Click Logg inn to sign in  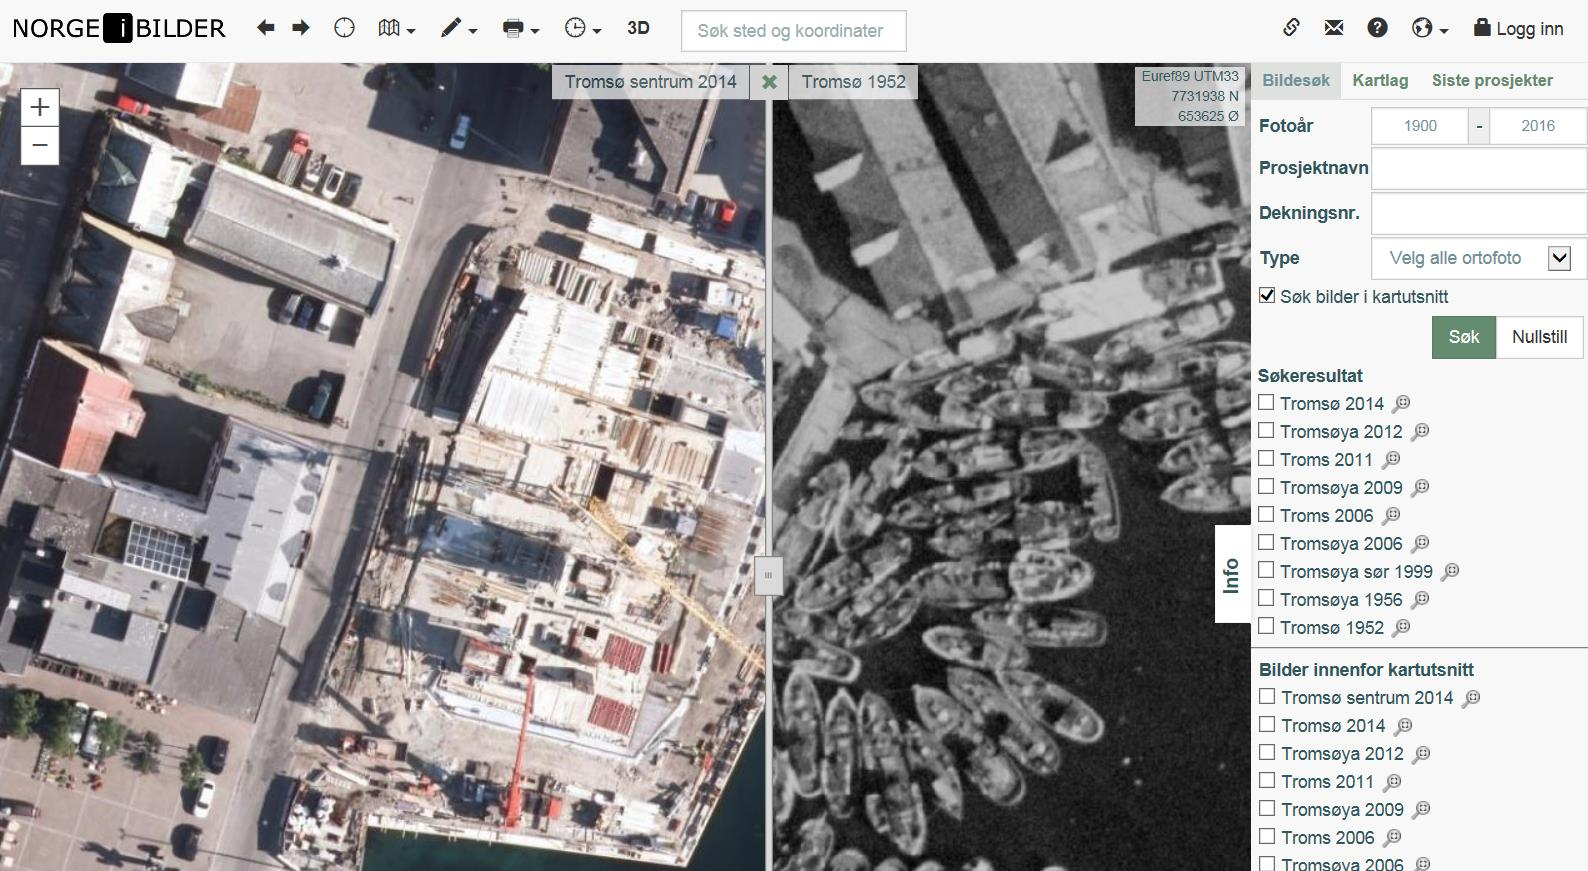point(1518,29)
